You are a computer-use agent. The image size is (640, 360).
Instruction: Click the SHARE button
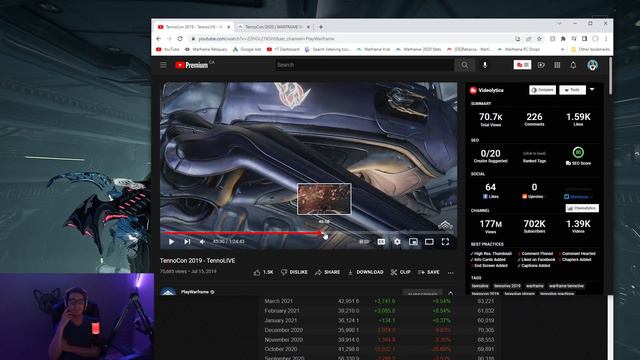tap(327, 272)
